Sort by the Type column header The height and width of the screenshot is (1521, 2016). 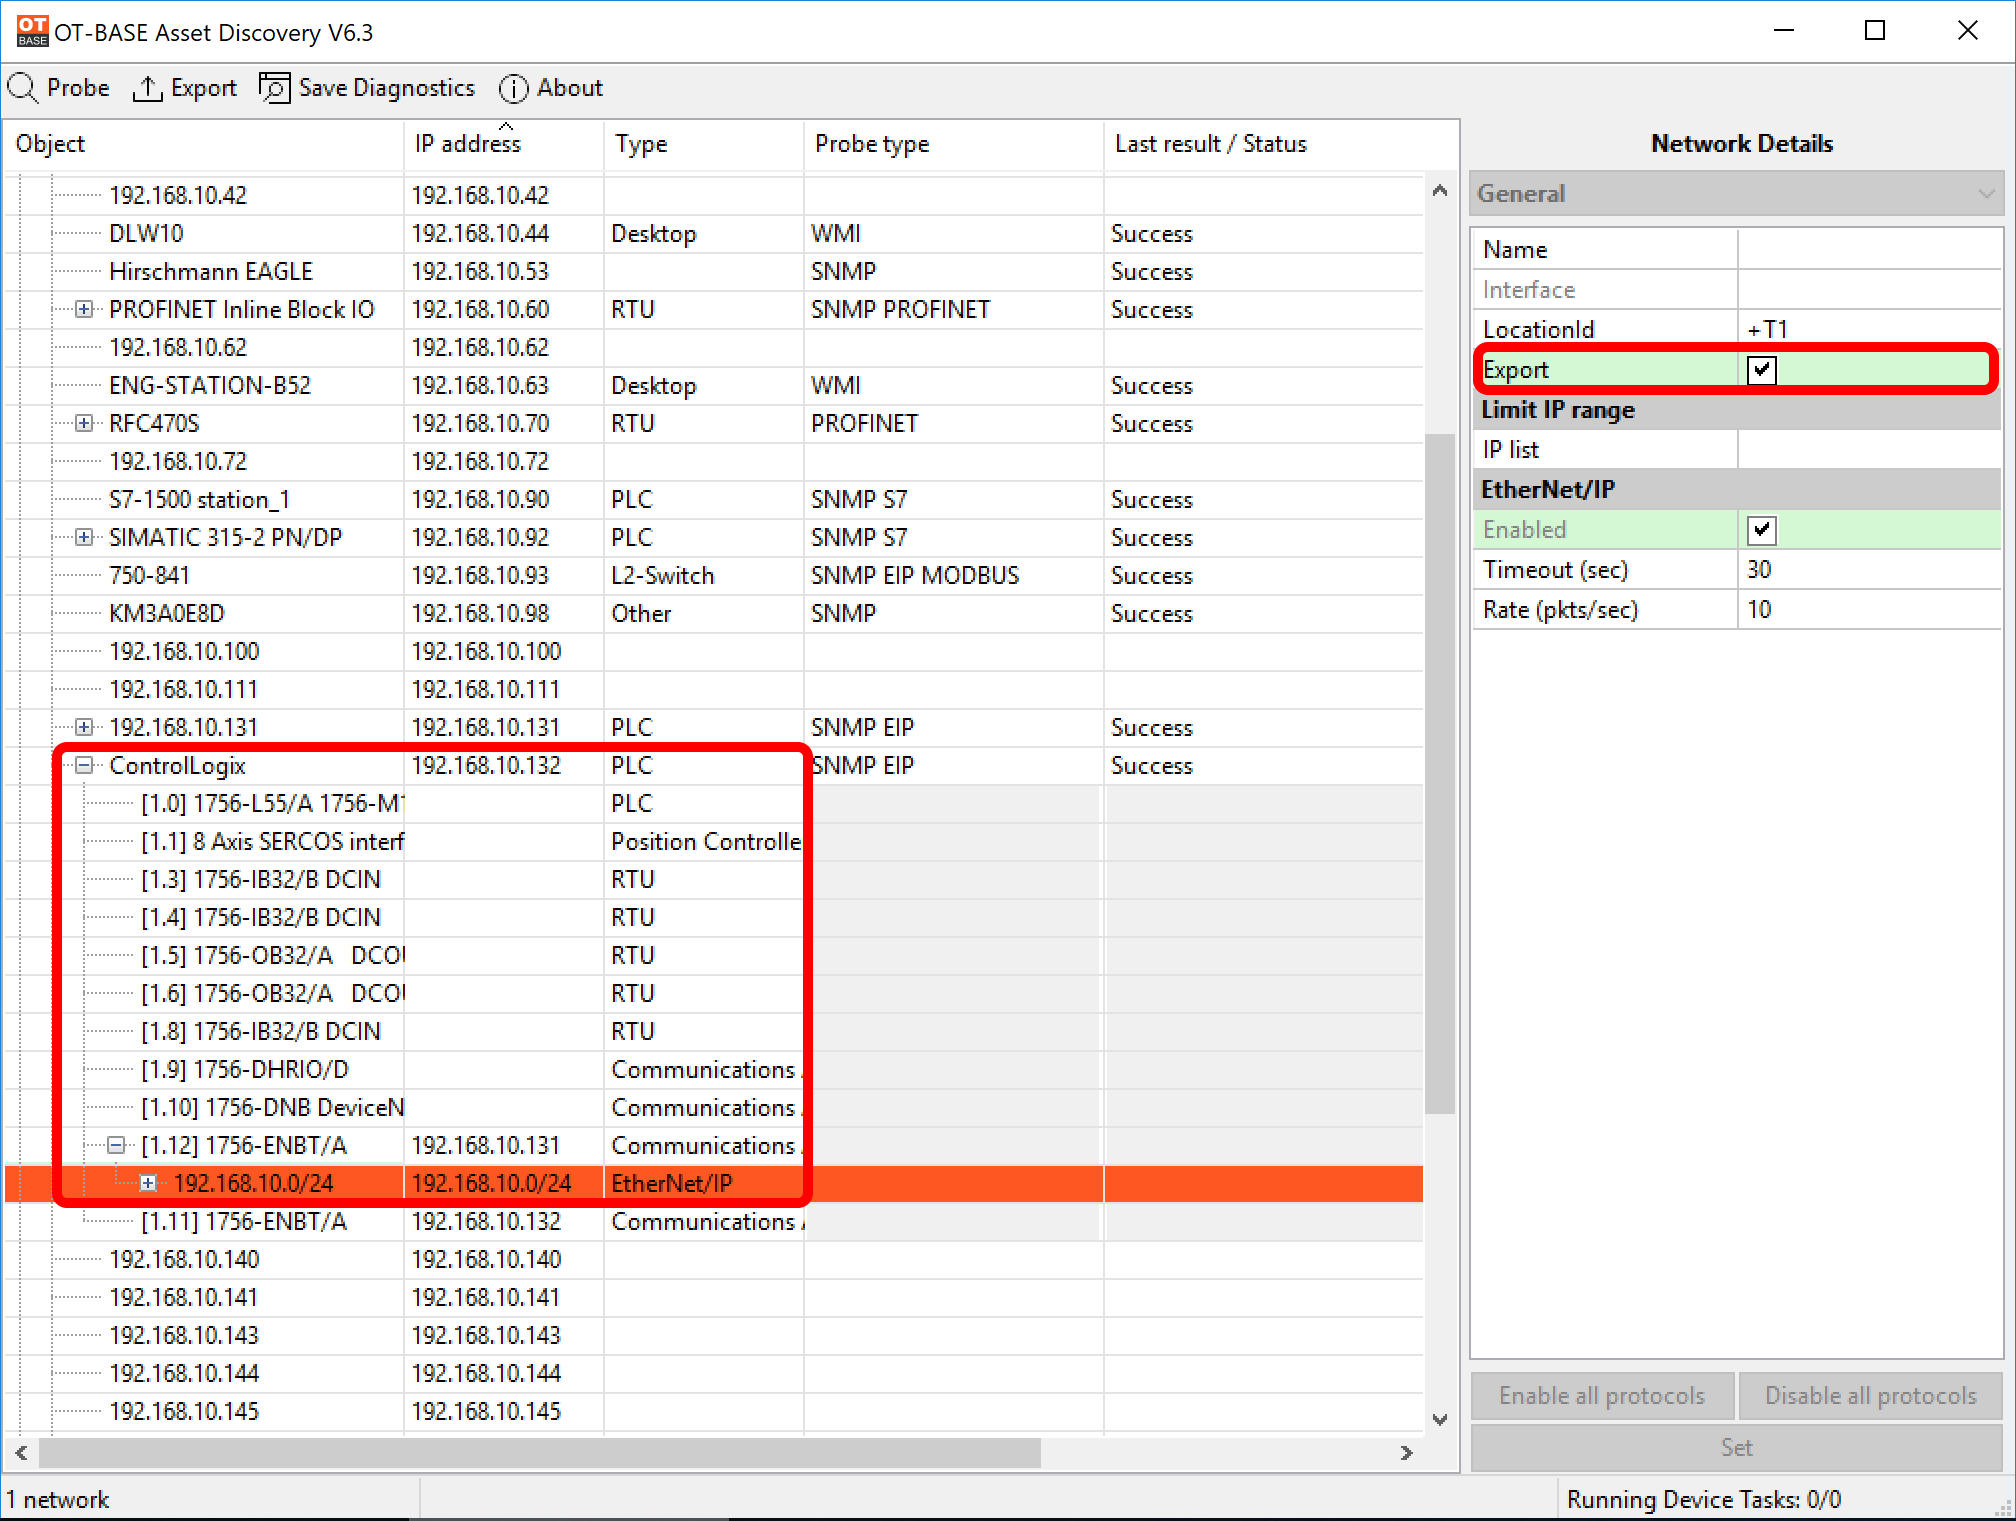point(704,145)
